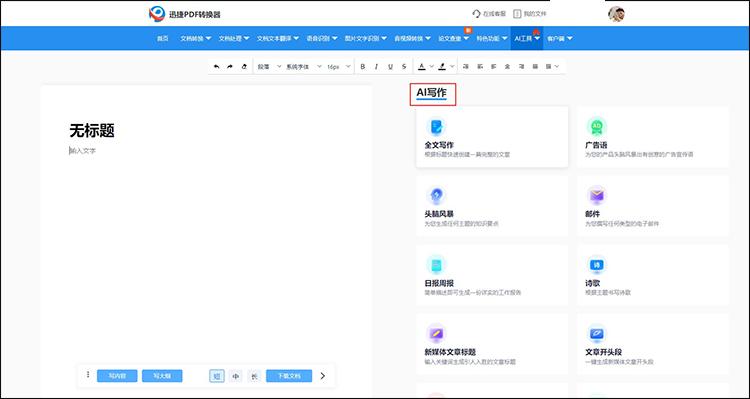This screenshot has width=750, height=399.
Task: Open 在线客服 headset support
Action: [489, 14]
